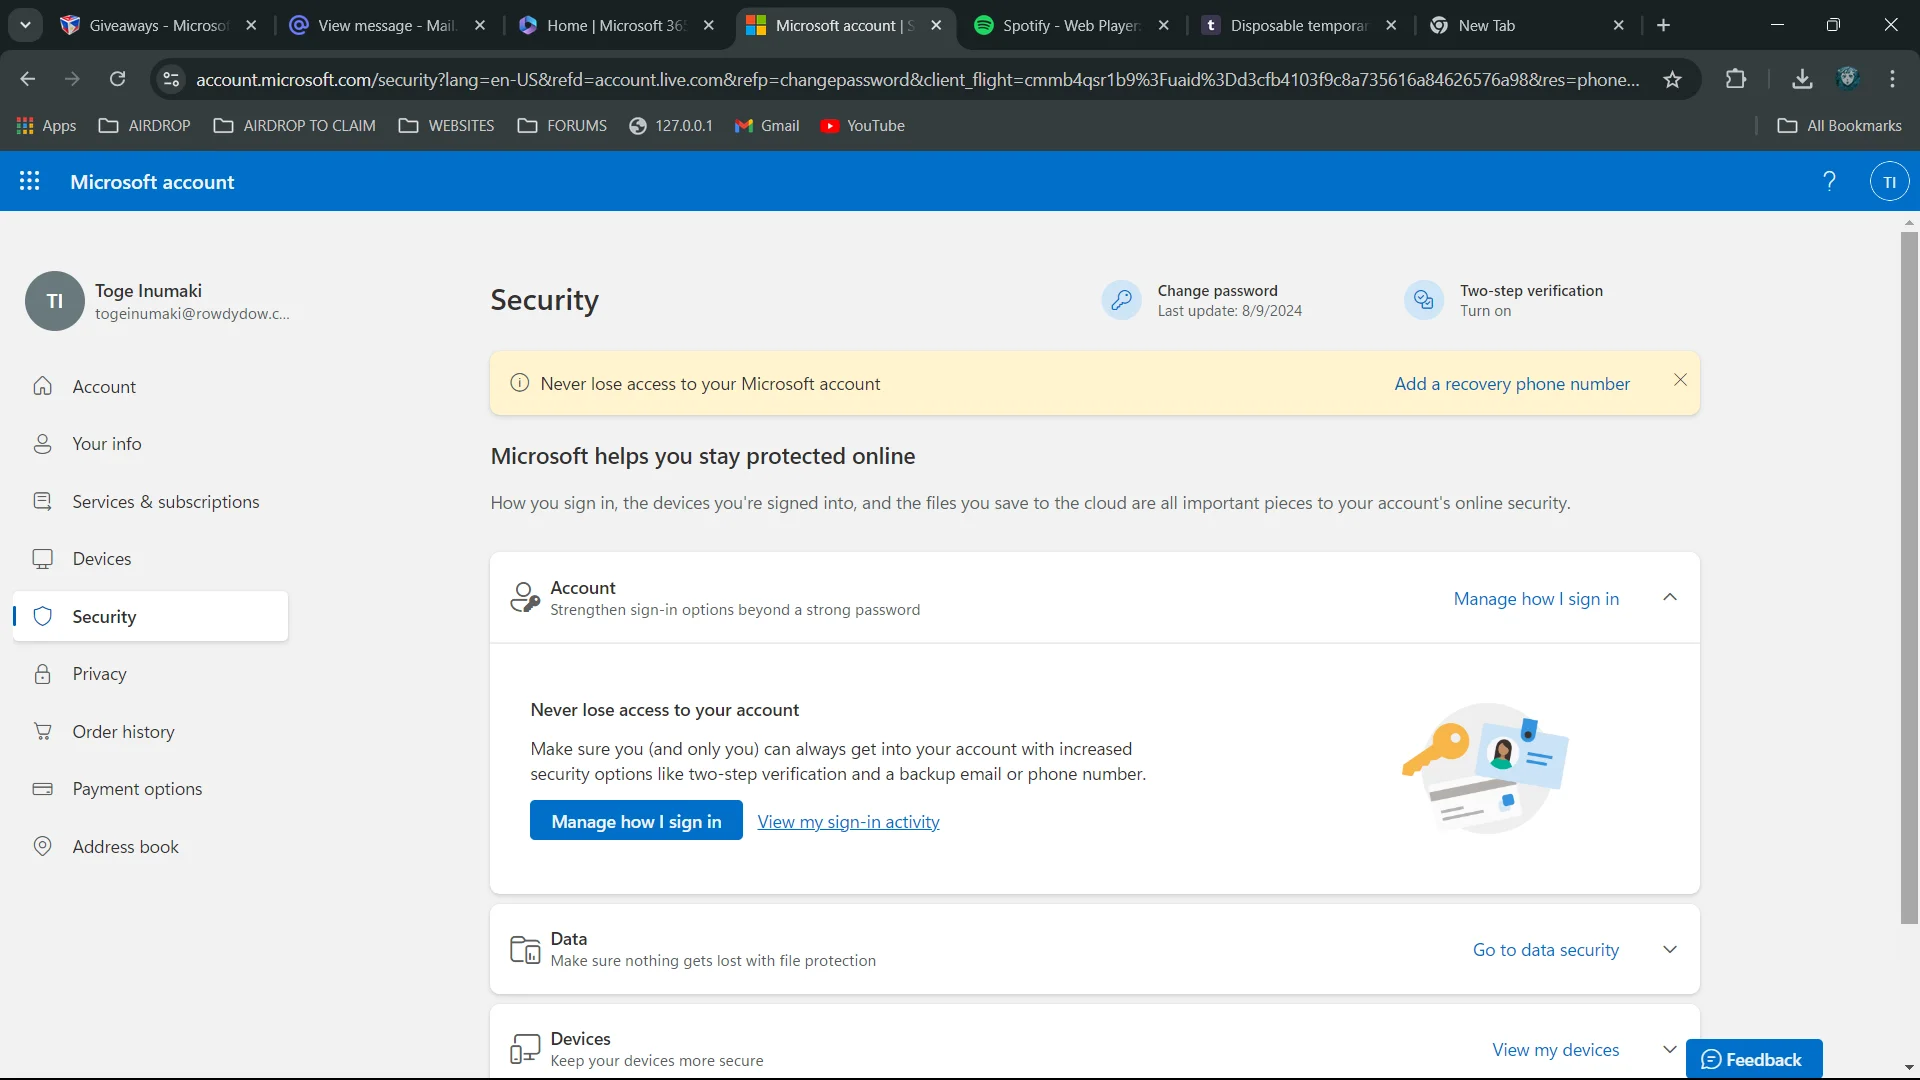
Task: Open the Microsoft app launcher grid icon
Action: [x=30, y=181]
